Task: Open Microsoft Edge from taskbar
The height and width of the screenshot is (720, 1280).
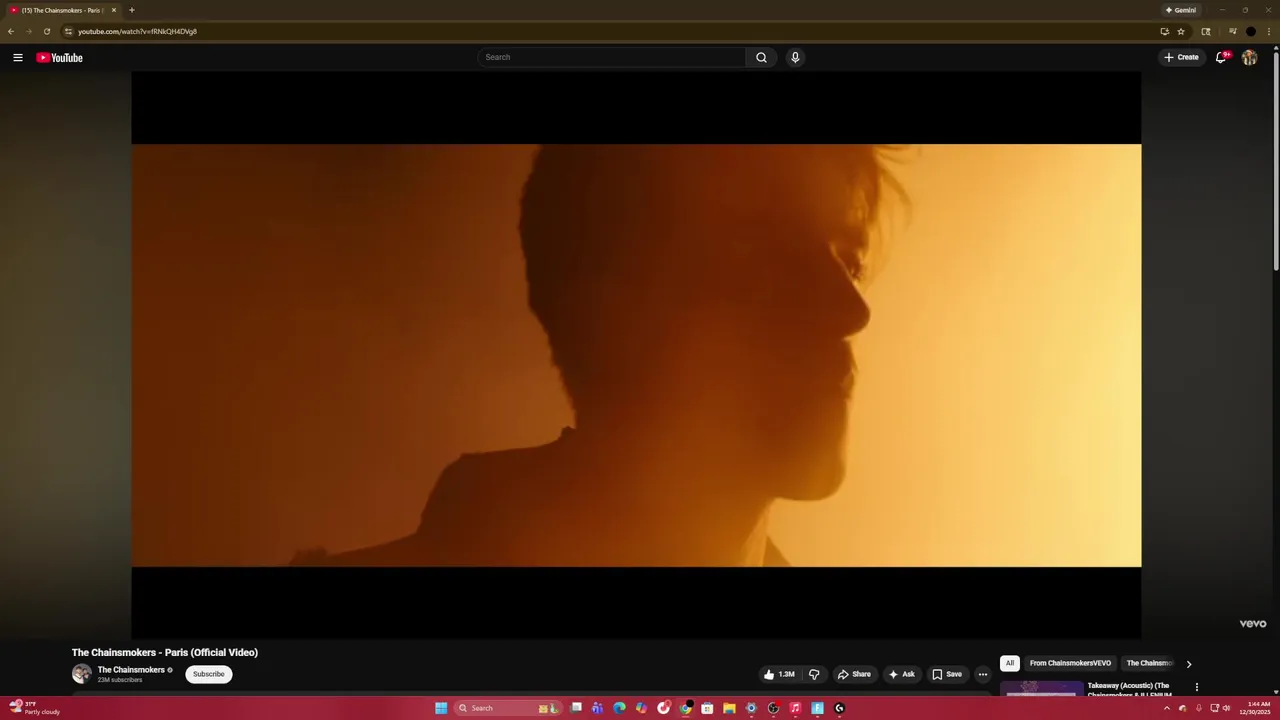Action: 619,708
